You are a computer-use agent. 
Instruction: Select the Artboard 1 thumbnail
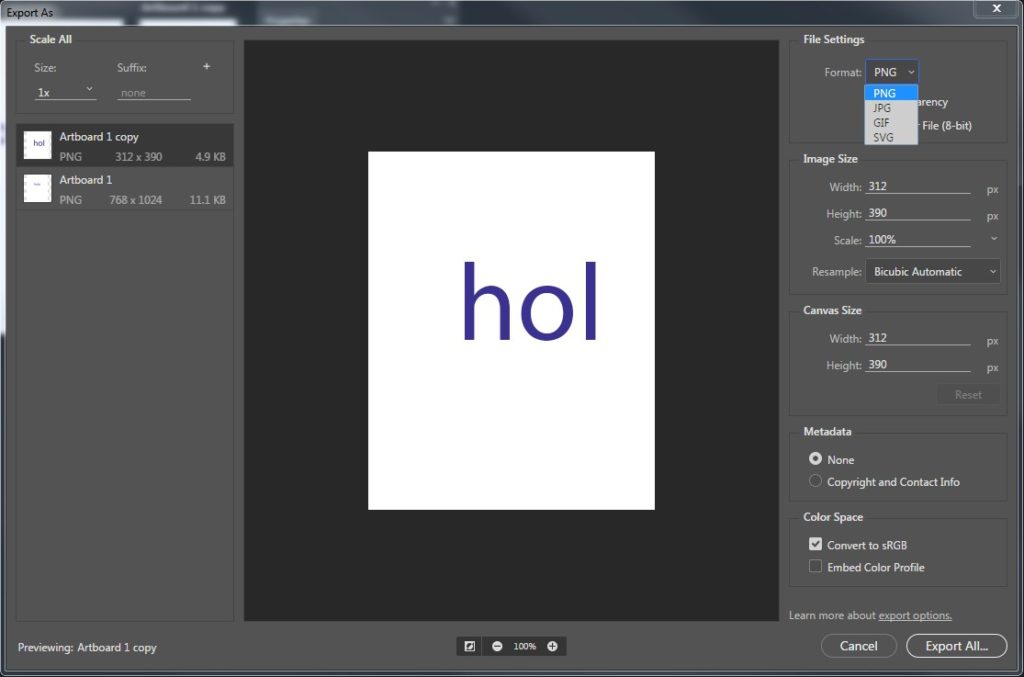38,187
